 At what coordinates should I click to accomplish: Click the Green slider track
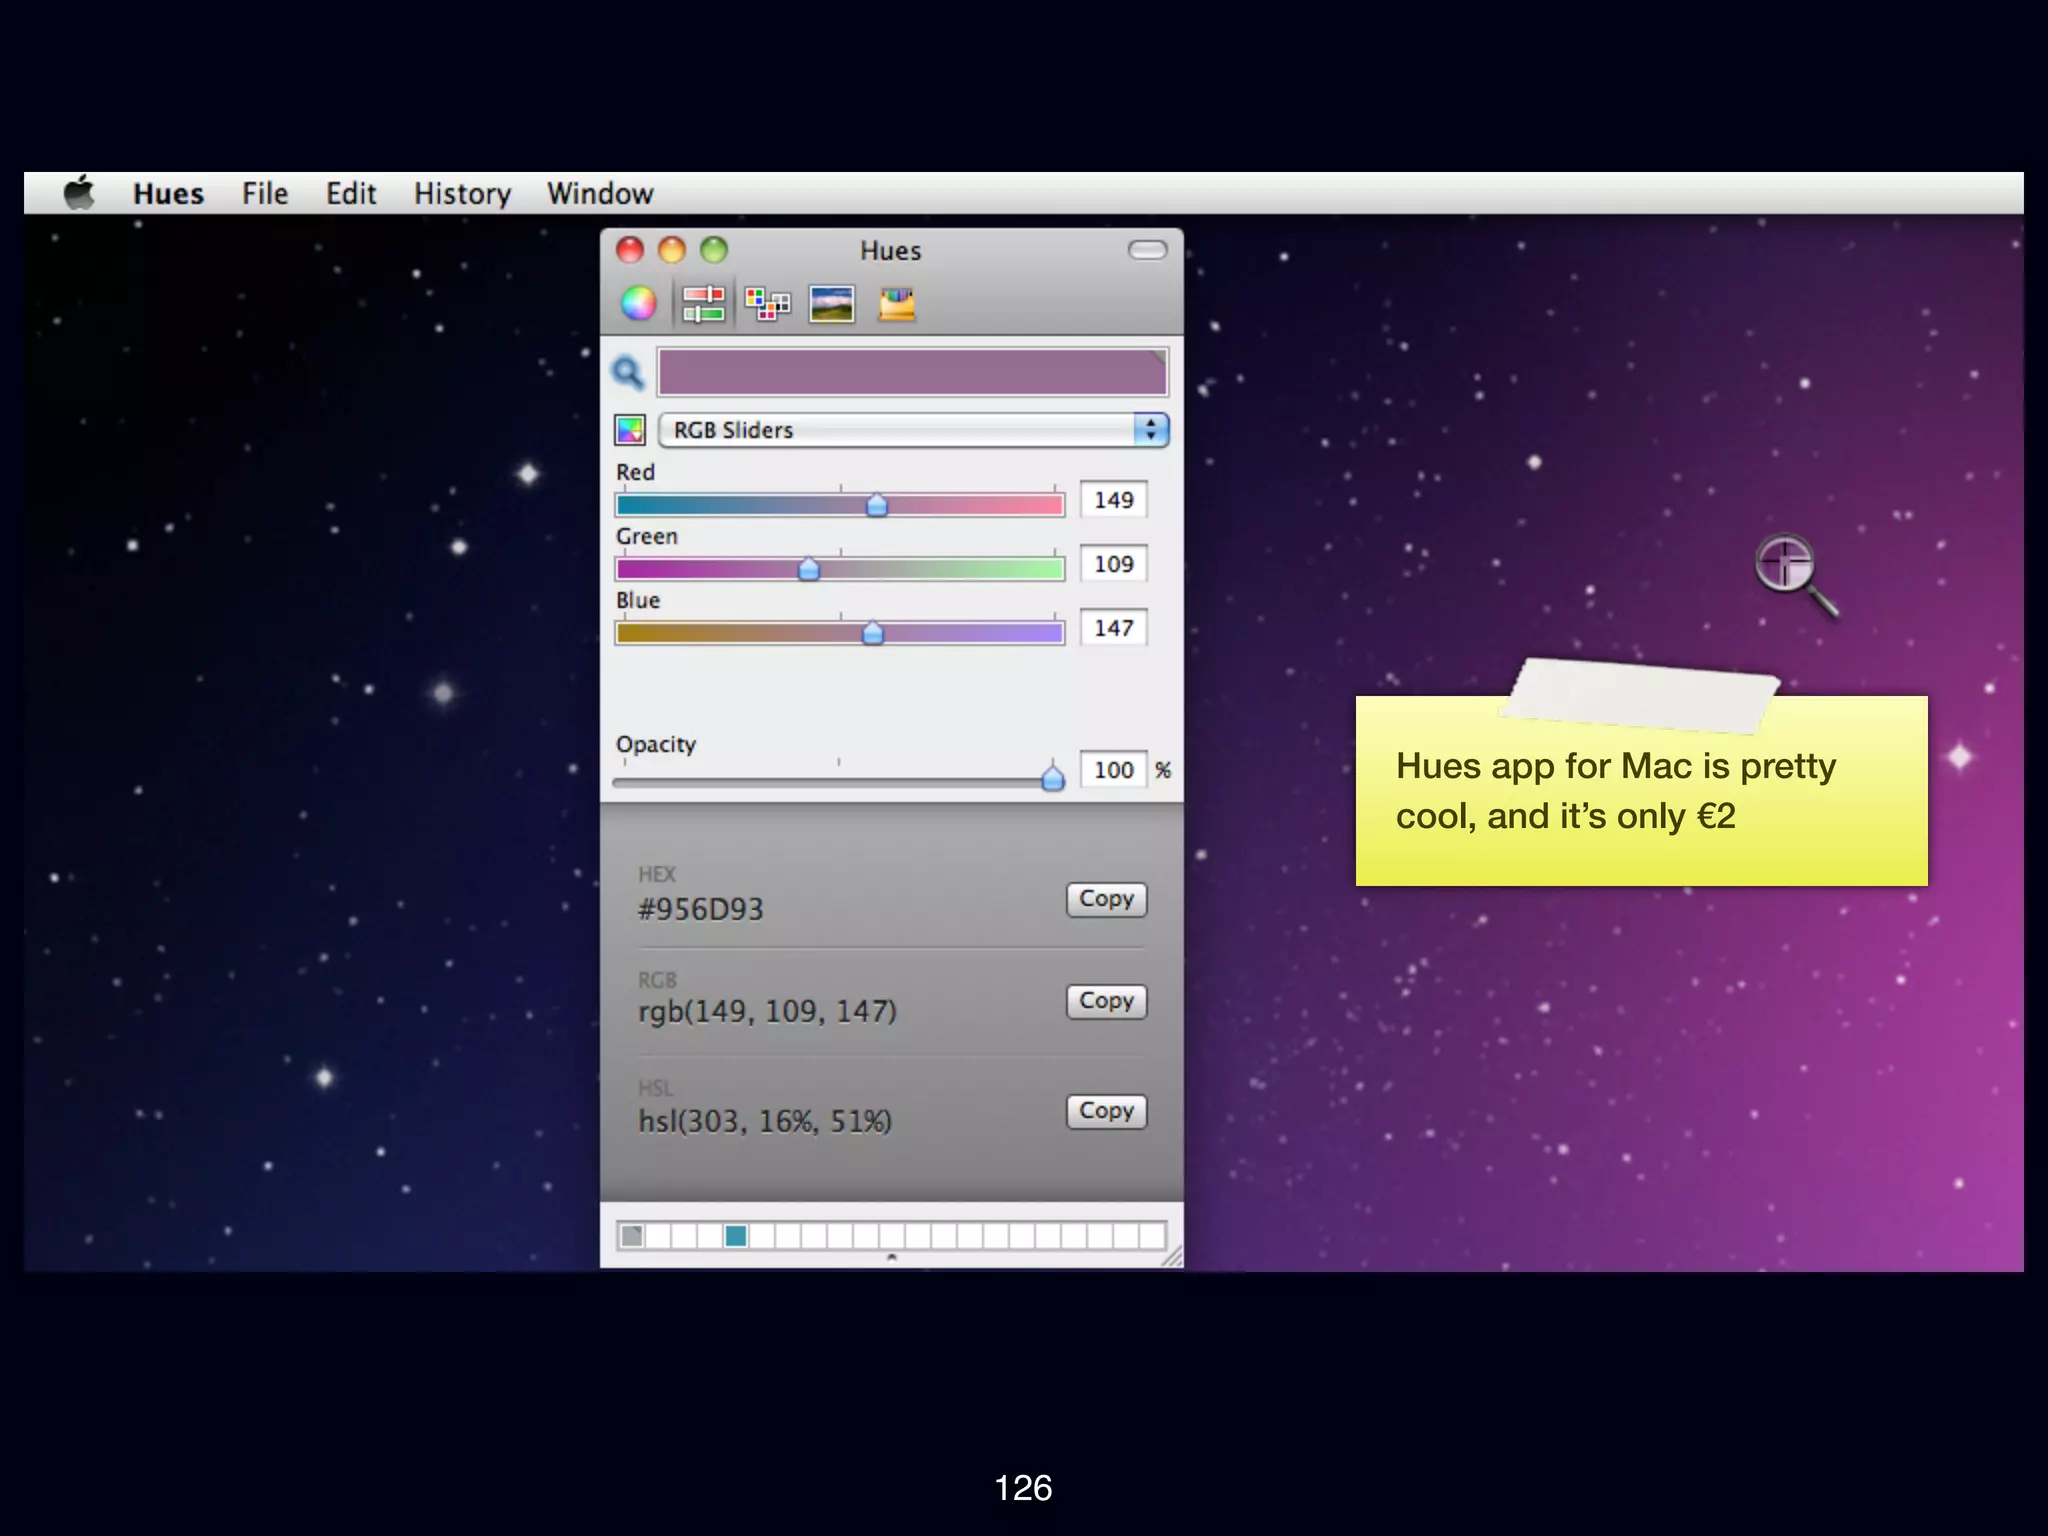tap(840, 569)
